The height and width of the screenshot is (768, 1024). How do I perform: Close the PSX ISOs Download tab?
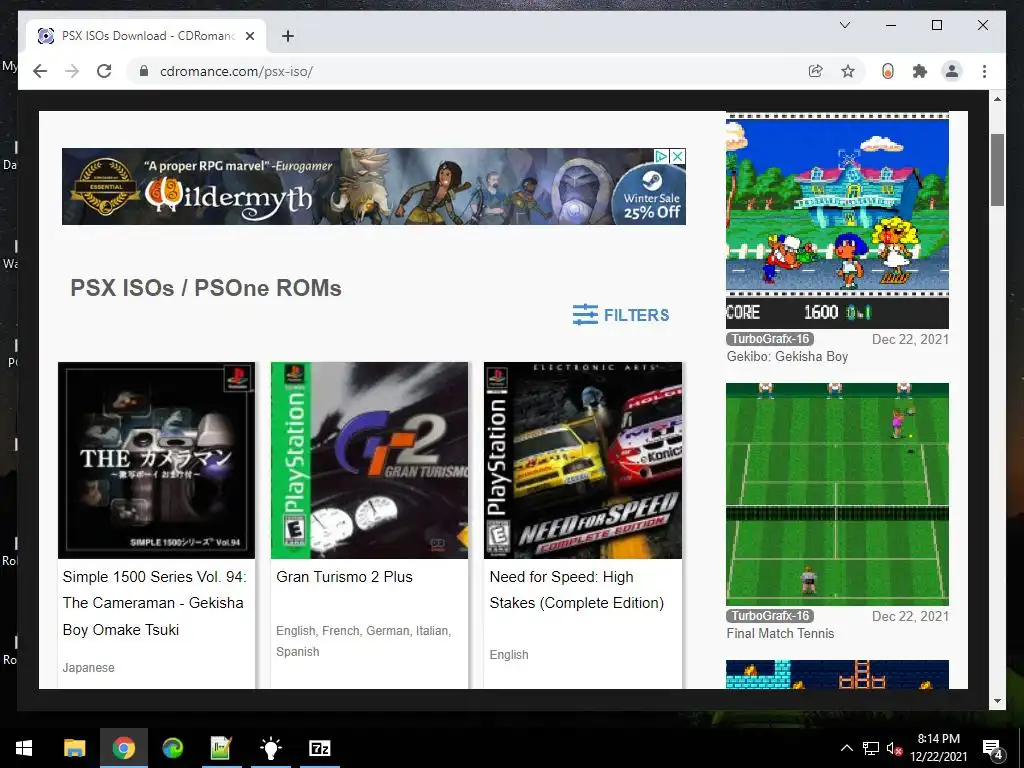click(x=249, y=36)
